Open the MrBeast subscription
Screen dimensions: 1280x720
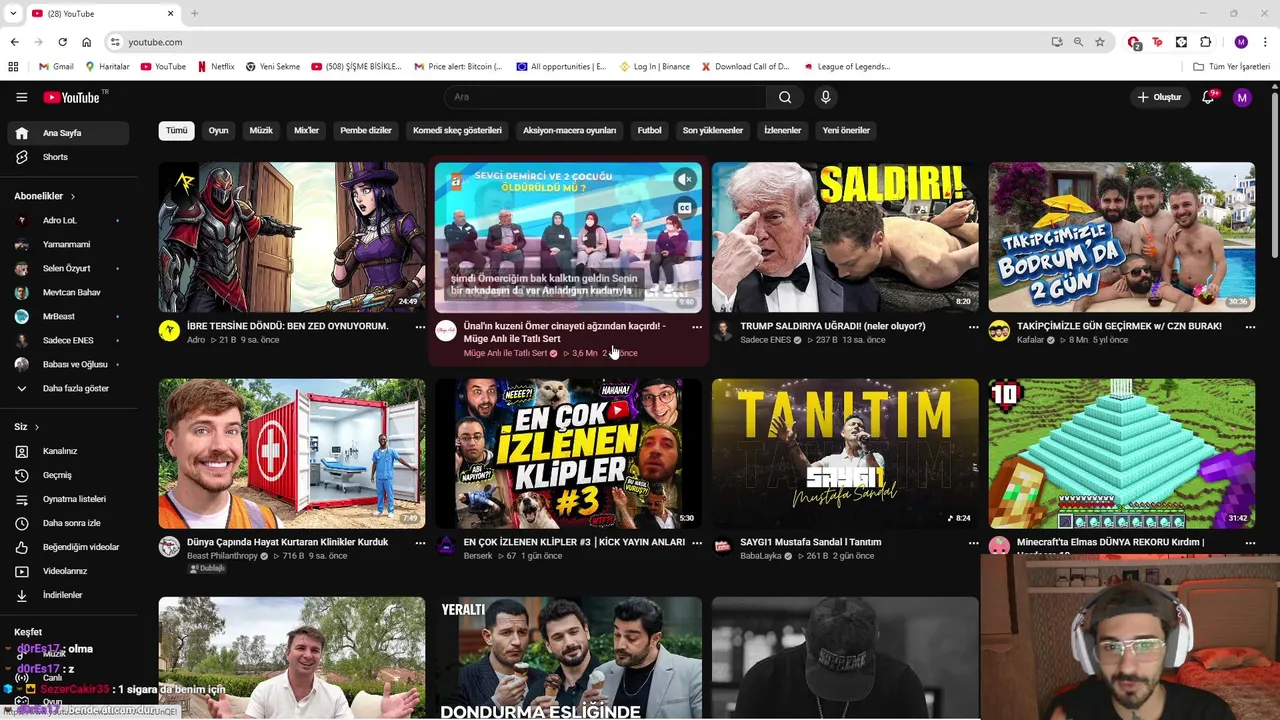68,316
